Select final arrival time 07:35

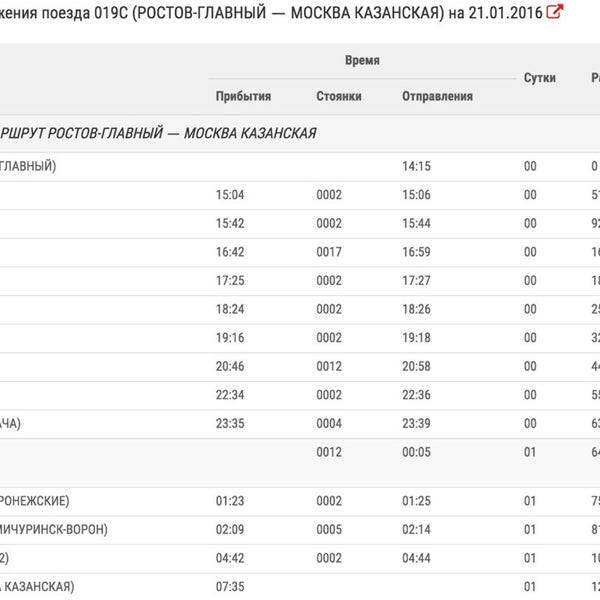click(x=230, y=587)
